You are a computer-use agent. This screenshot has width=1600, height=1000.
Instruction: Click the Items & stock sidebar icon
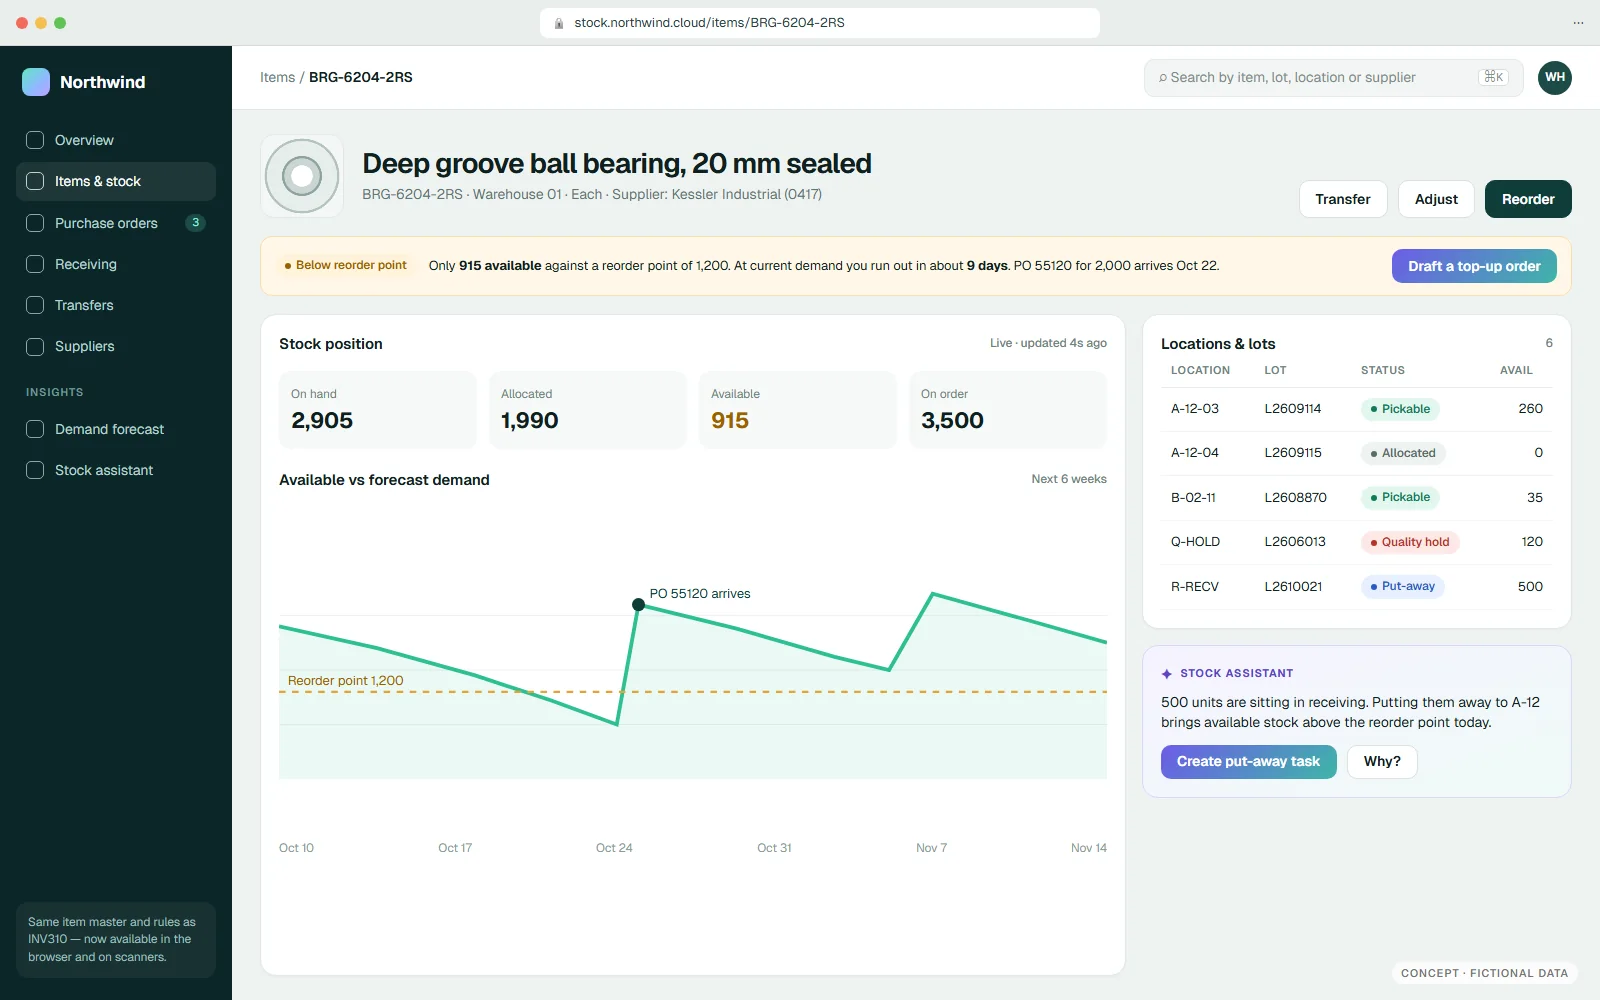35,181
